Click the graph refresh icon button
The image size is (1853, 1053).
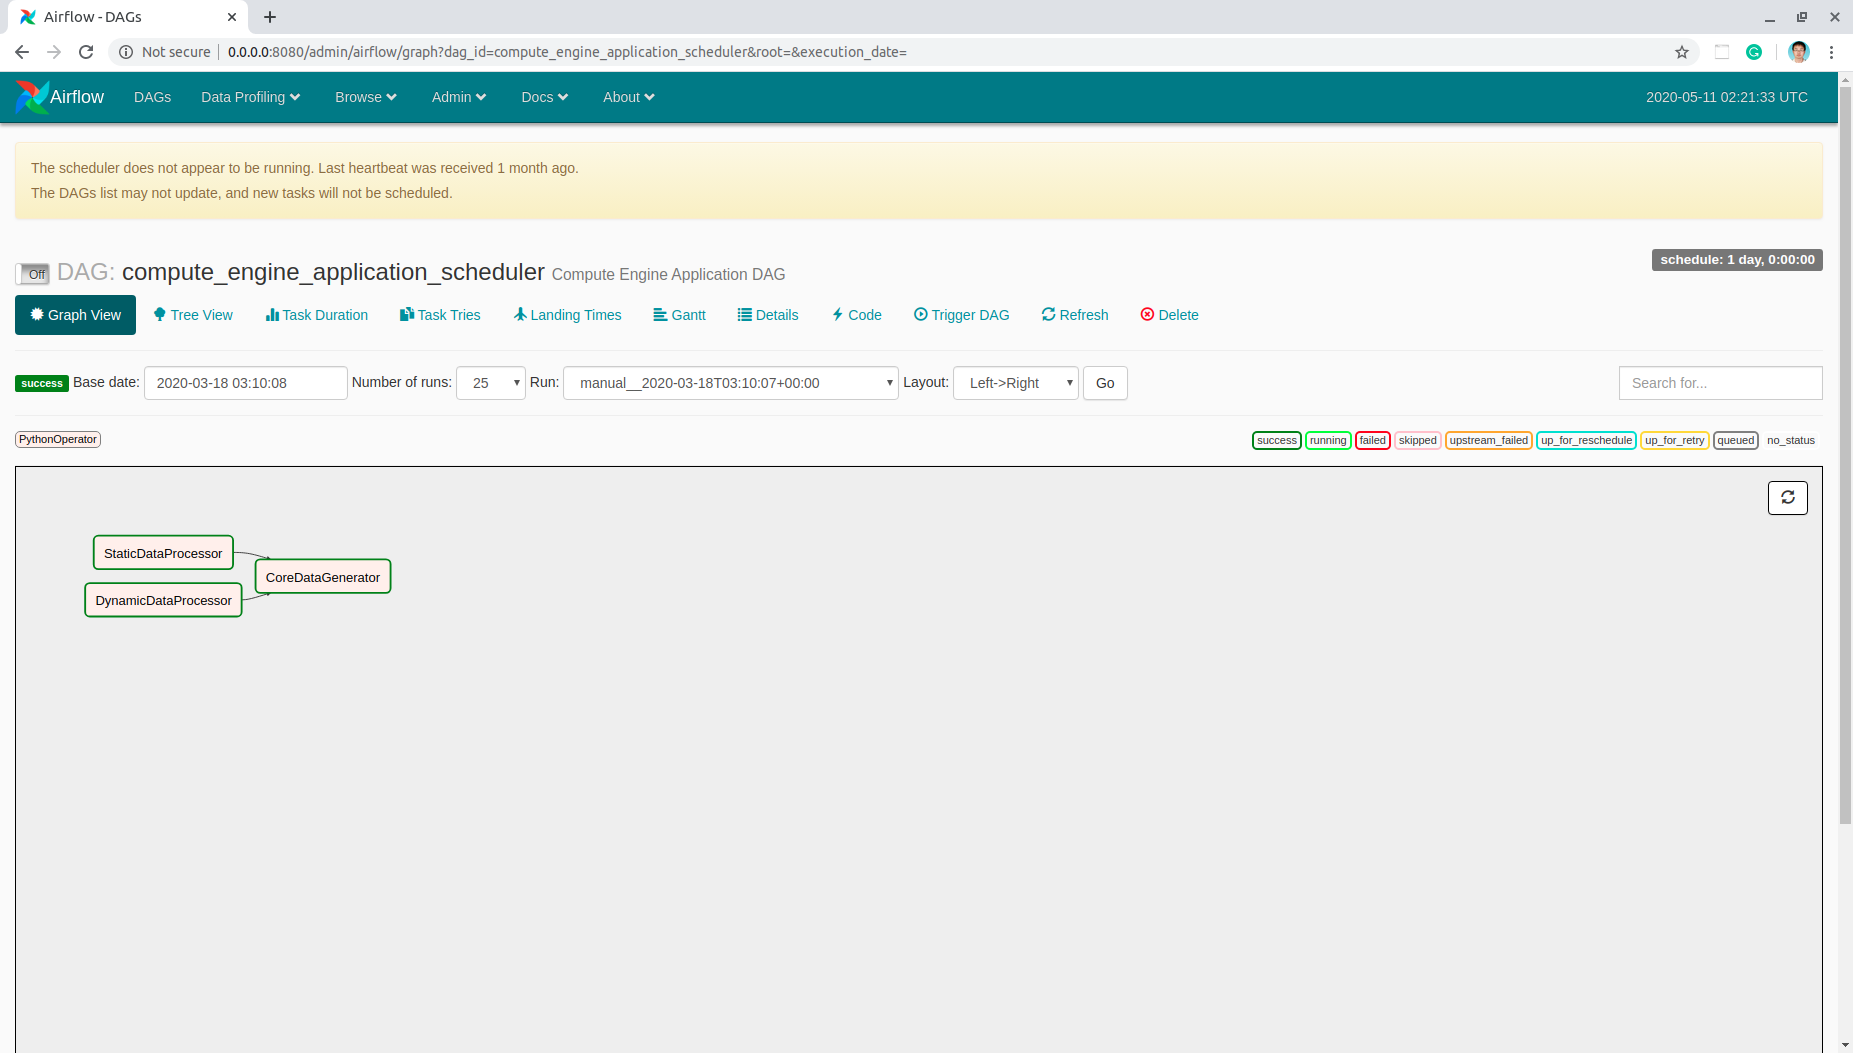tap(1787, 498)
